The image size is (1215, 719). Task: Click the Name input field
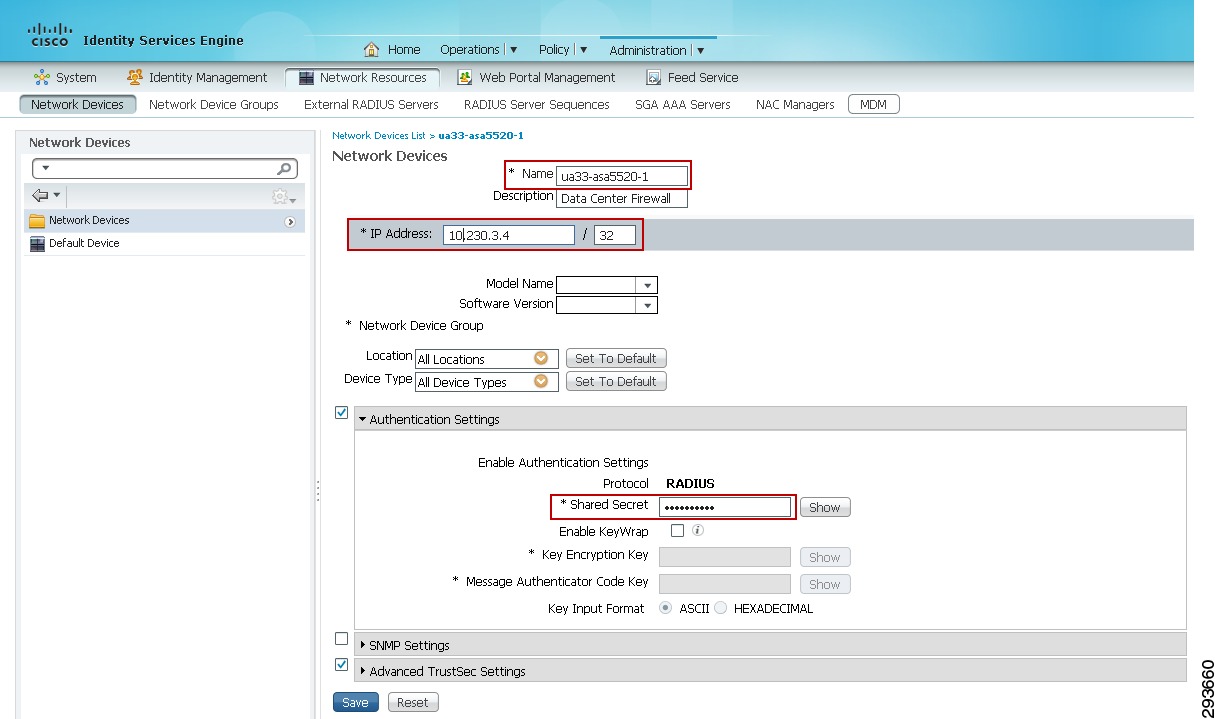[x=621, y=176]
